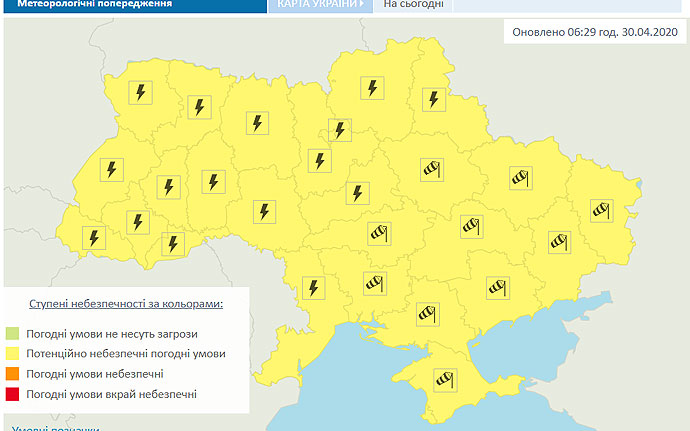
Task: Click the wind sock icon on Kharkiv region
Action: pos(521,178)
